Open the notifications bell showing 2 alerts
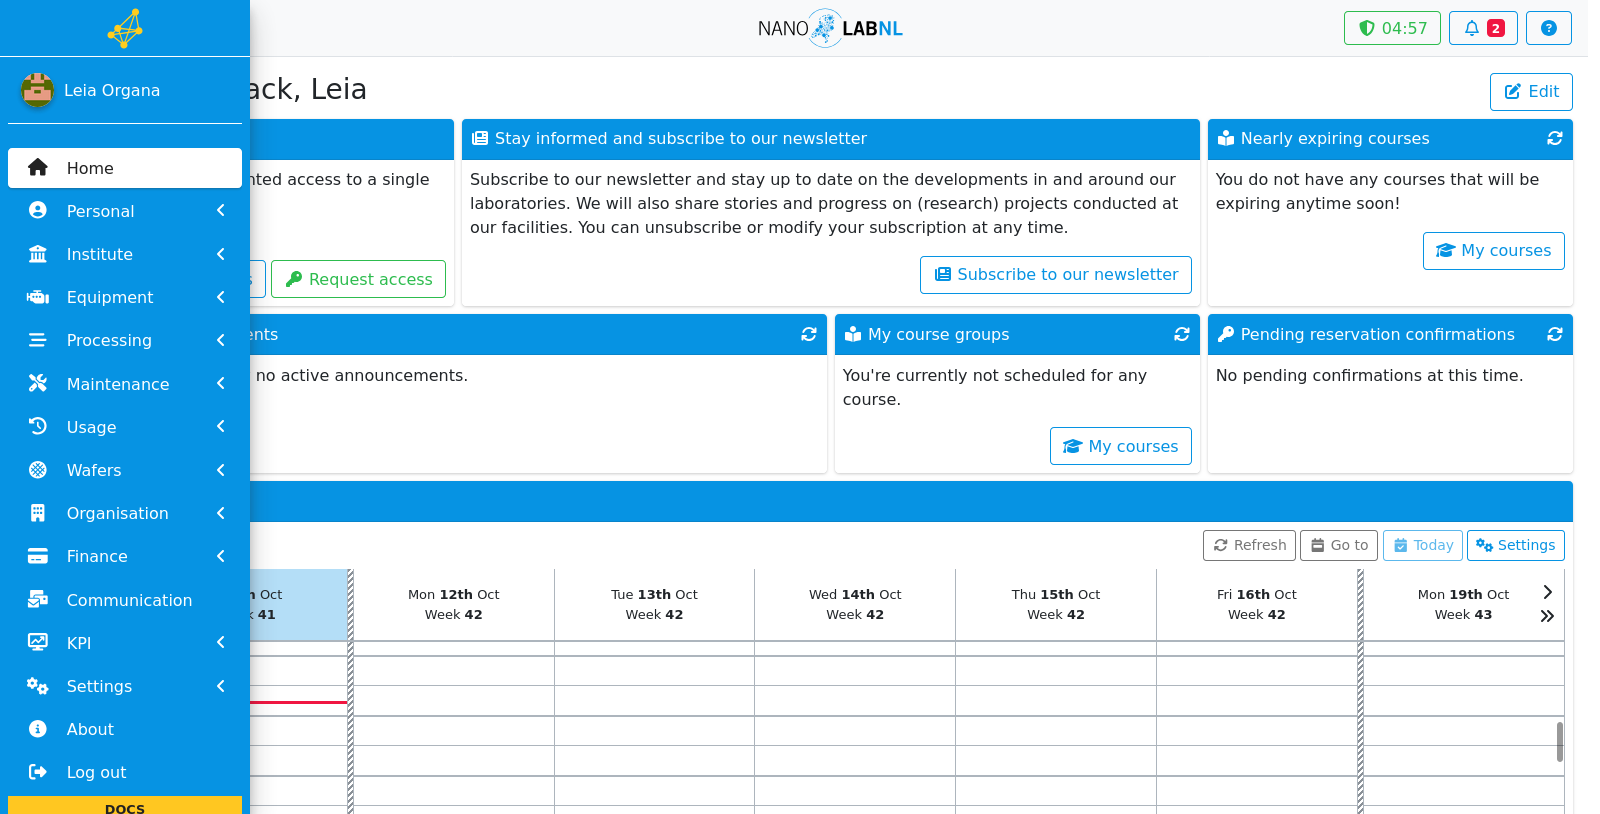This screenshot has width=1600, height=814. point(1483,28)
